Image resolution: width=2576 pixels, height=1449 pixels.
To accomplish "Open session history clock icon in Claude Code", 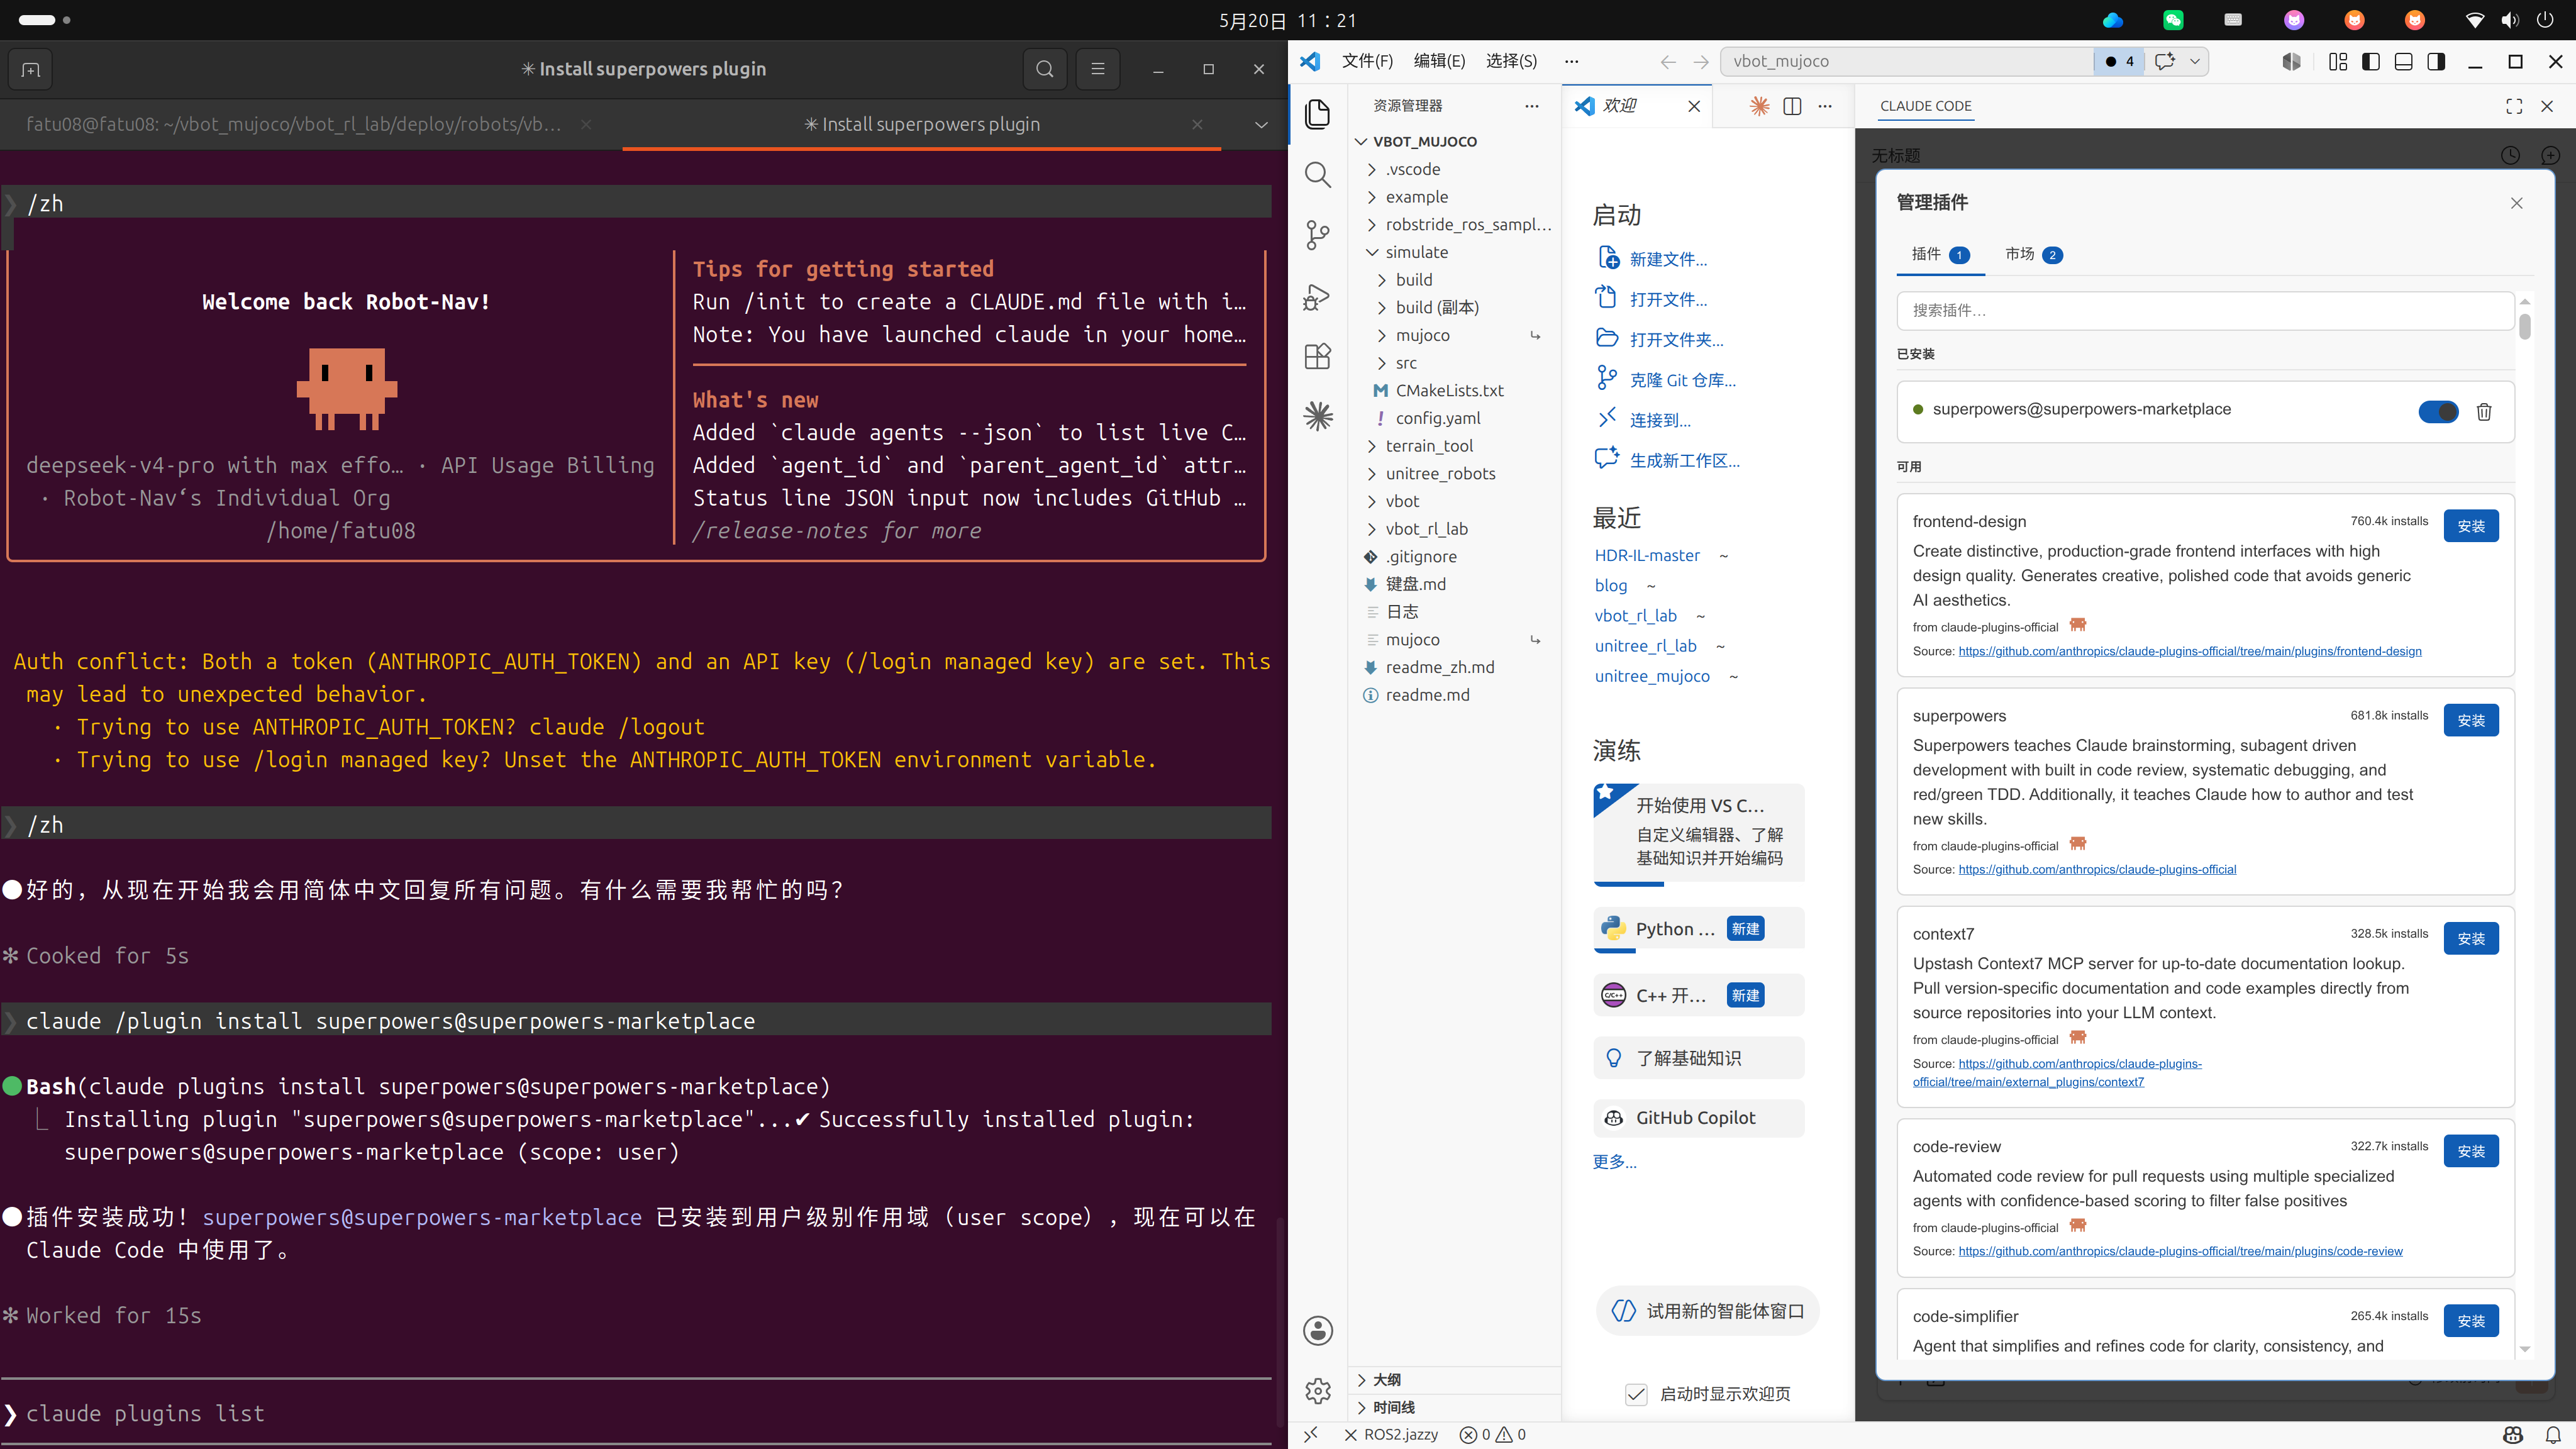I will click(2510, 155).
